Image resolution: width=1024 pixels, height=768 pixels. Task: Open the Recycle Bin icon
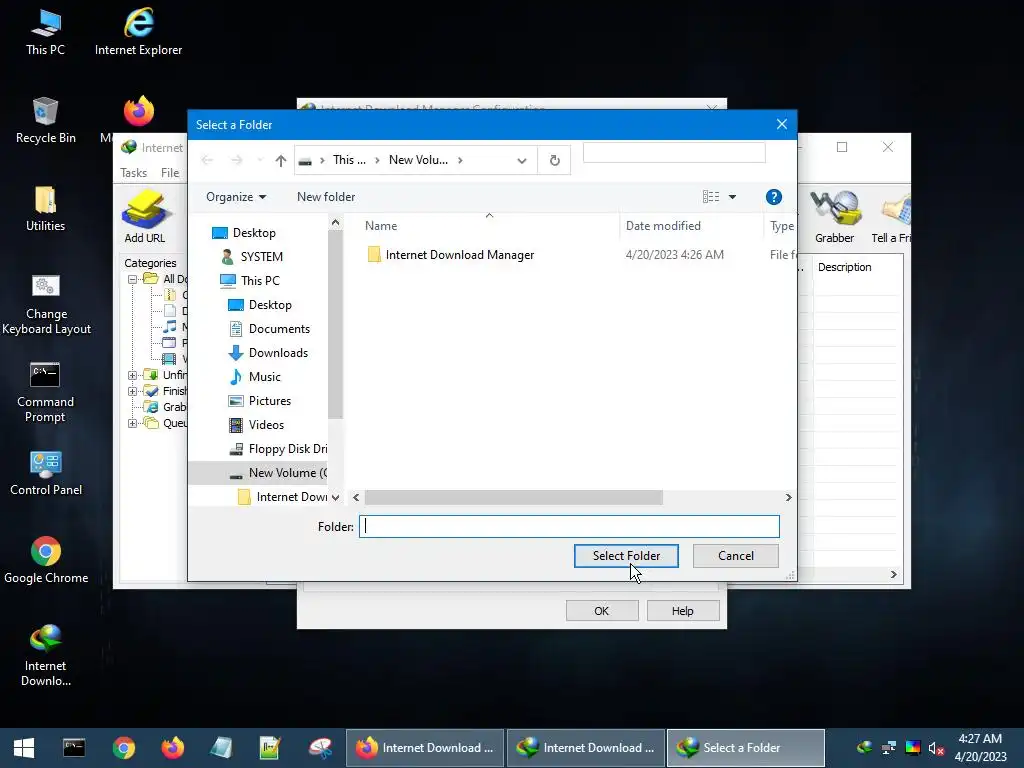[45, 121]
